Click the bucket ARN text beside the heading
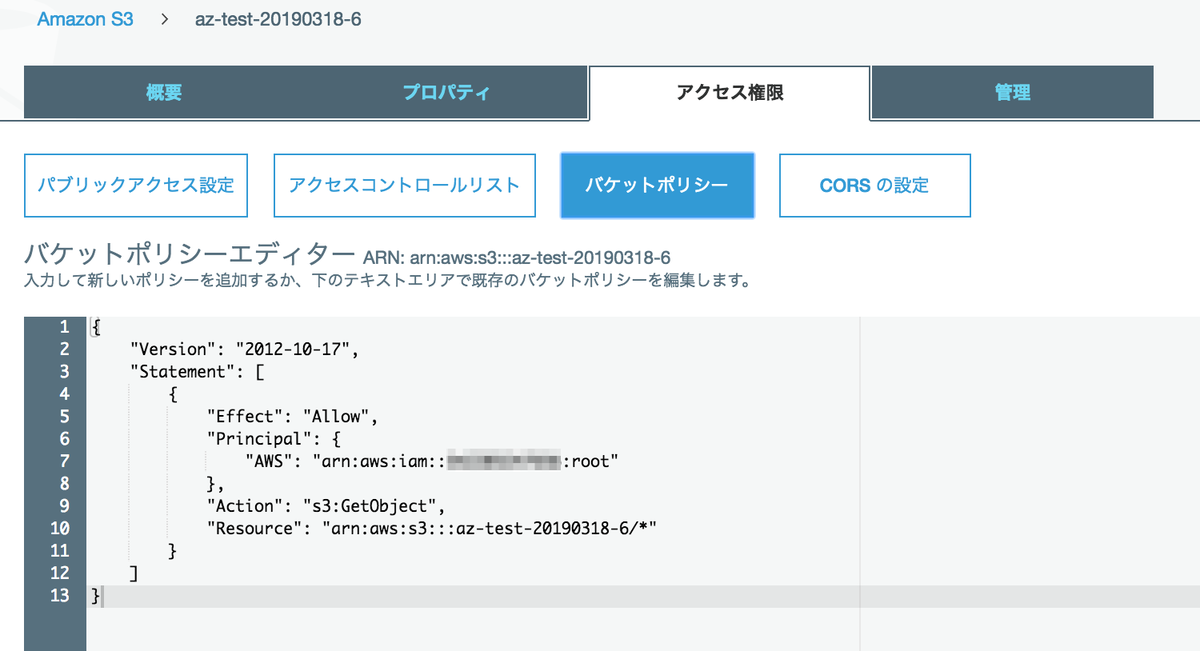The image size is (1200, 651). (517, 256)
